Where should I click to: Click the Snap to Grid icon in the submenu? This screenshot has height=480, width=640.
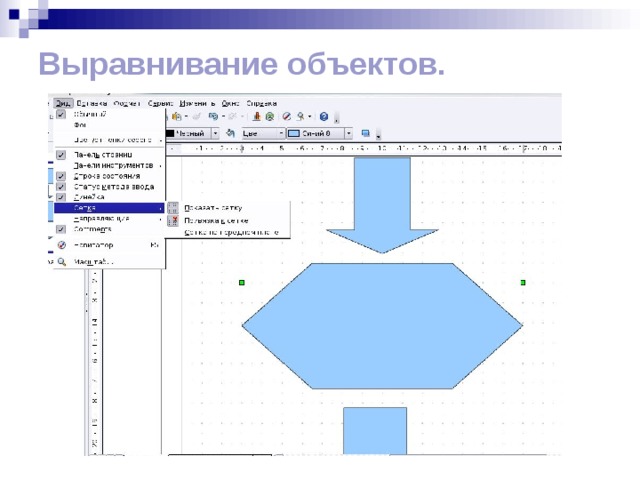[173, 221]
